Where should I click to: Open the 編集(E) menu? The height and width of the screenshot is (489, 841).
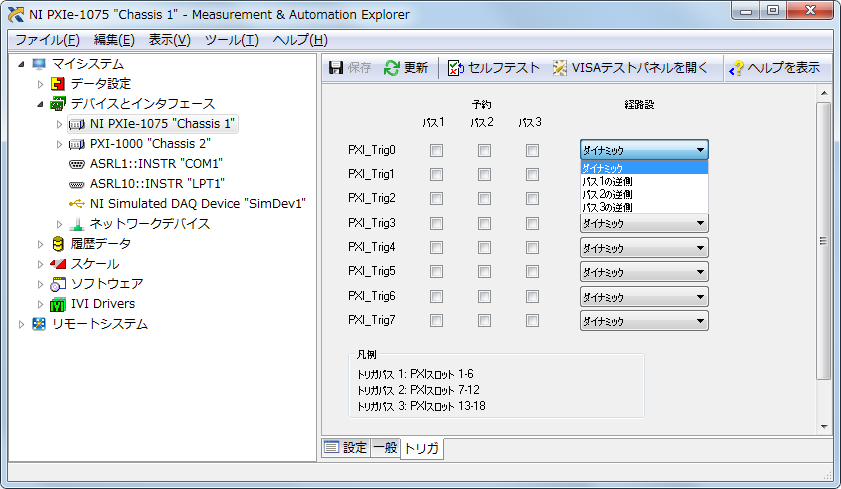point(114,40)
